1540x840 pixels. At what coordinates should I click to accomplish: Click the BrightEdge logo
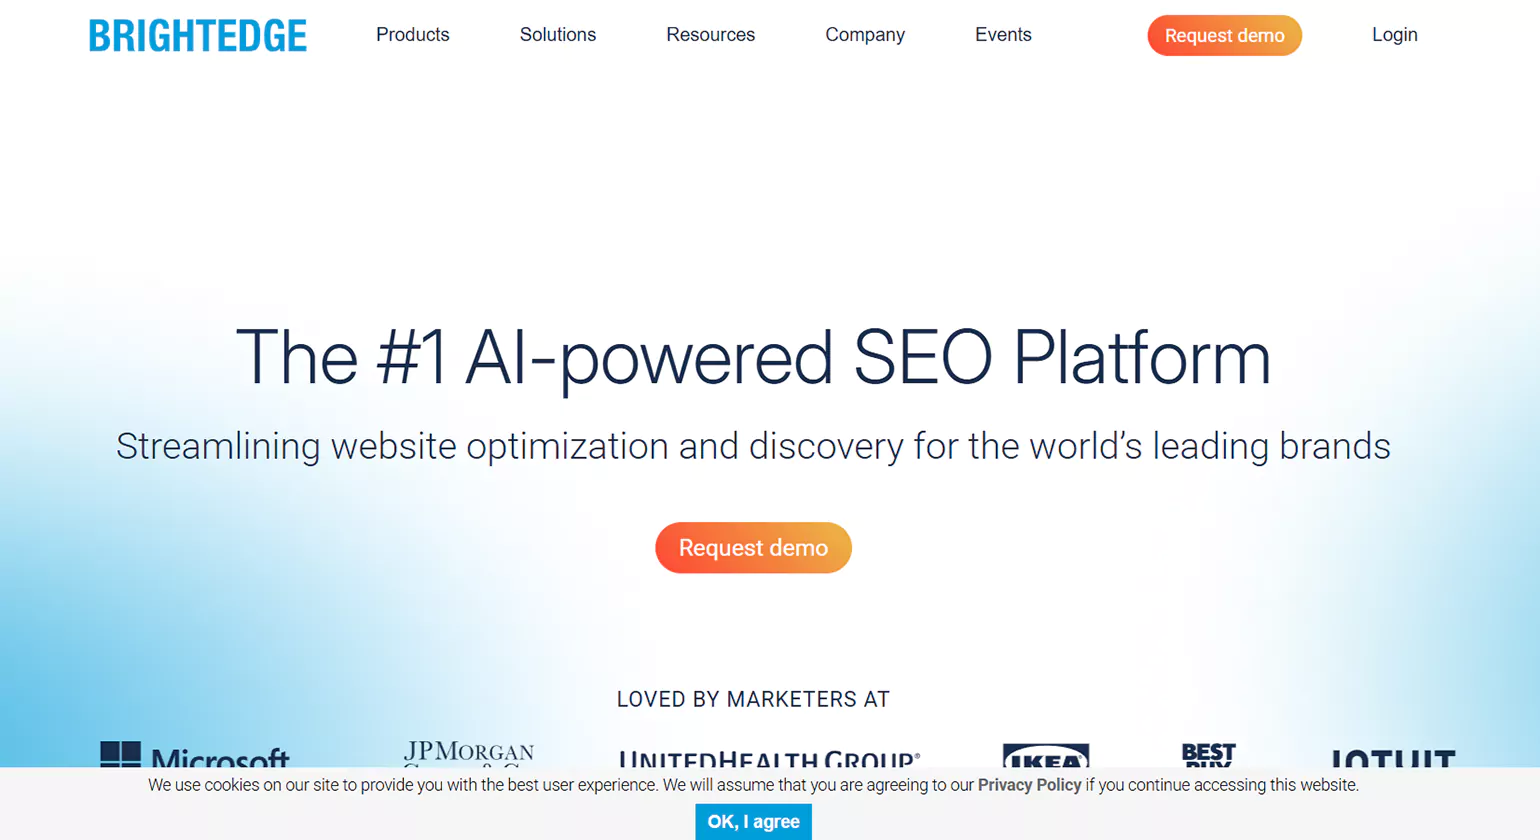coord(198,36)
